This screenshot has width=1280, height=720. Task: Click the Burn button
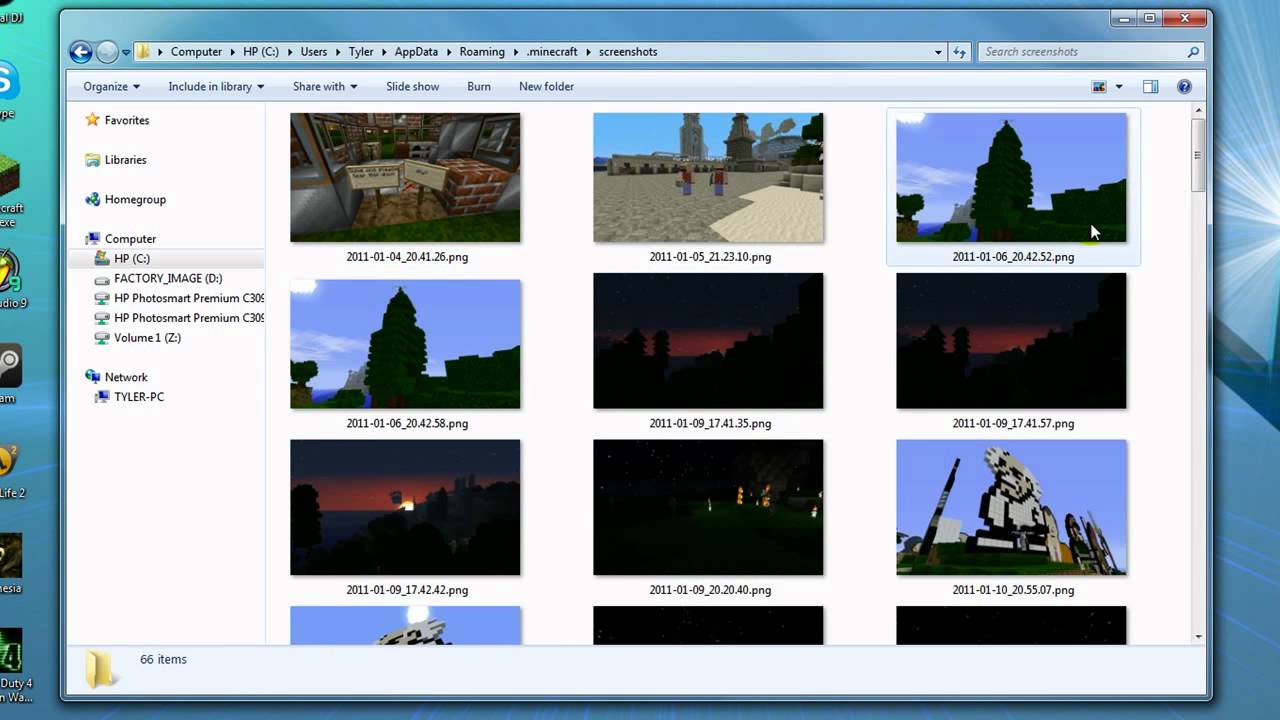[x=479, y=87]
